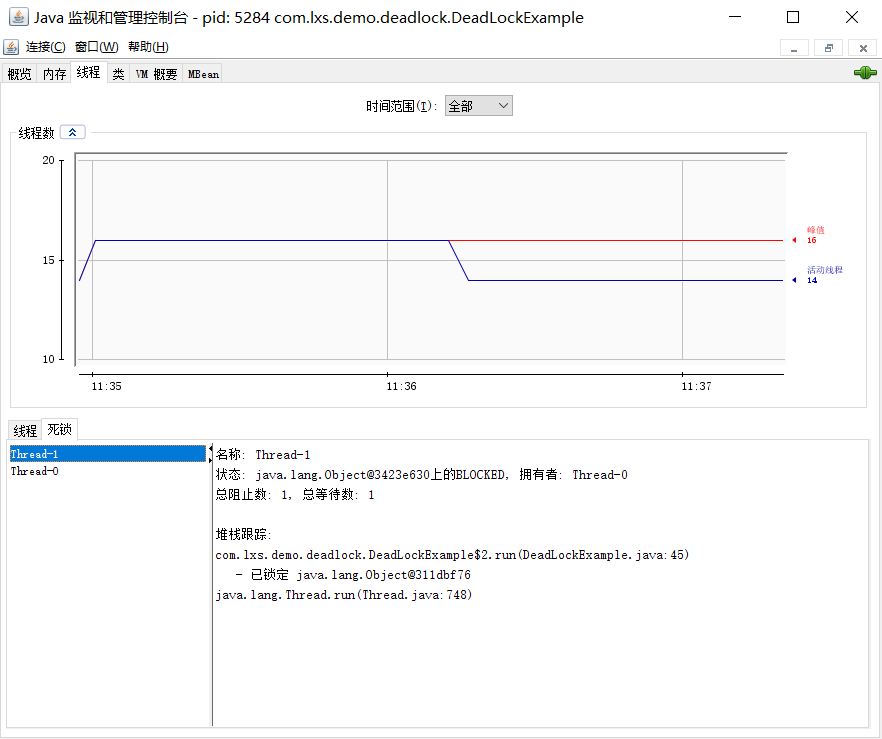Select Thread-1 in the deadlock list
This screenshot has height=739, width=882.
point(108,454)
